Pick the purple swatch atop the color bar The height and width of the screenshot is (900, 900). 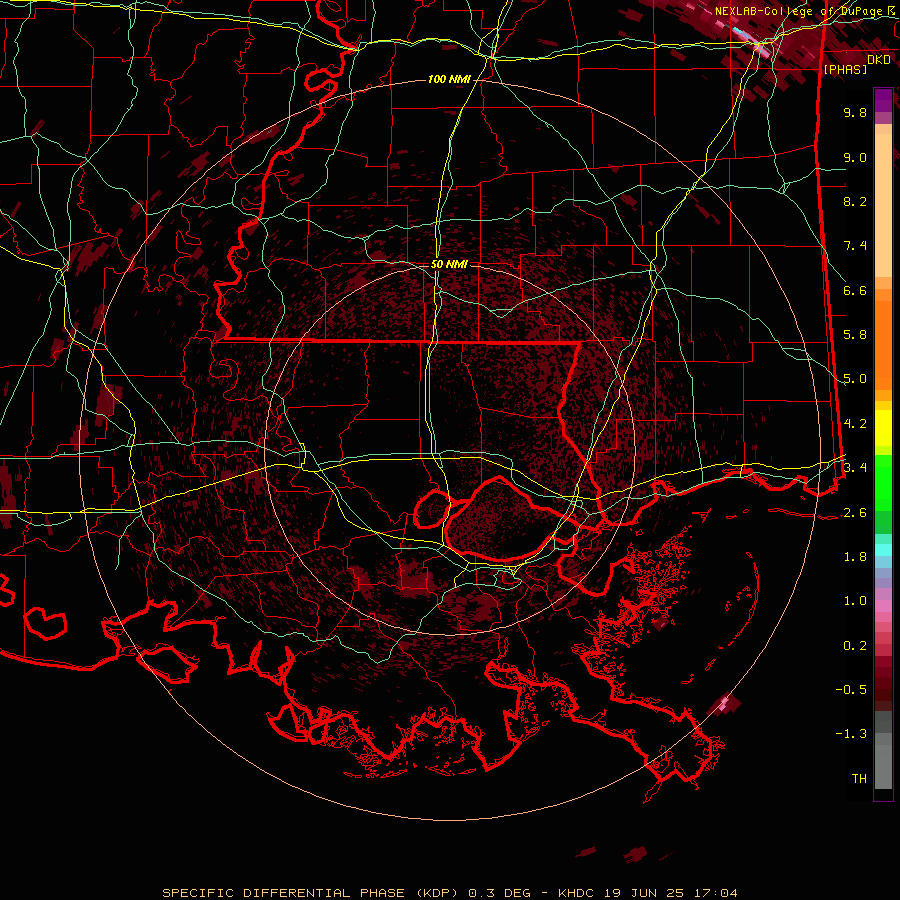(883, 100)
